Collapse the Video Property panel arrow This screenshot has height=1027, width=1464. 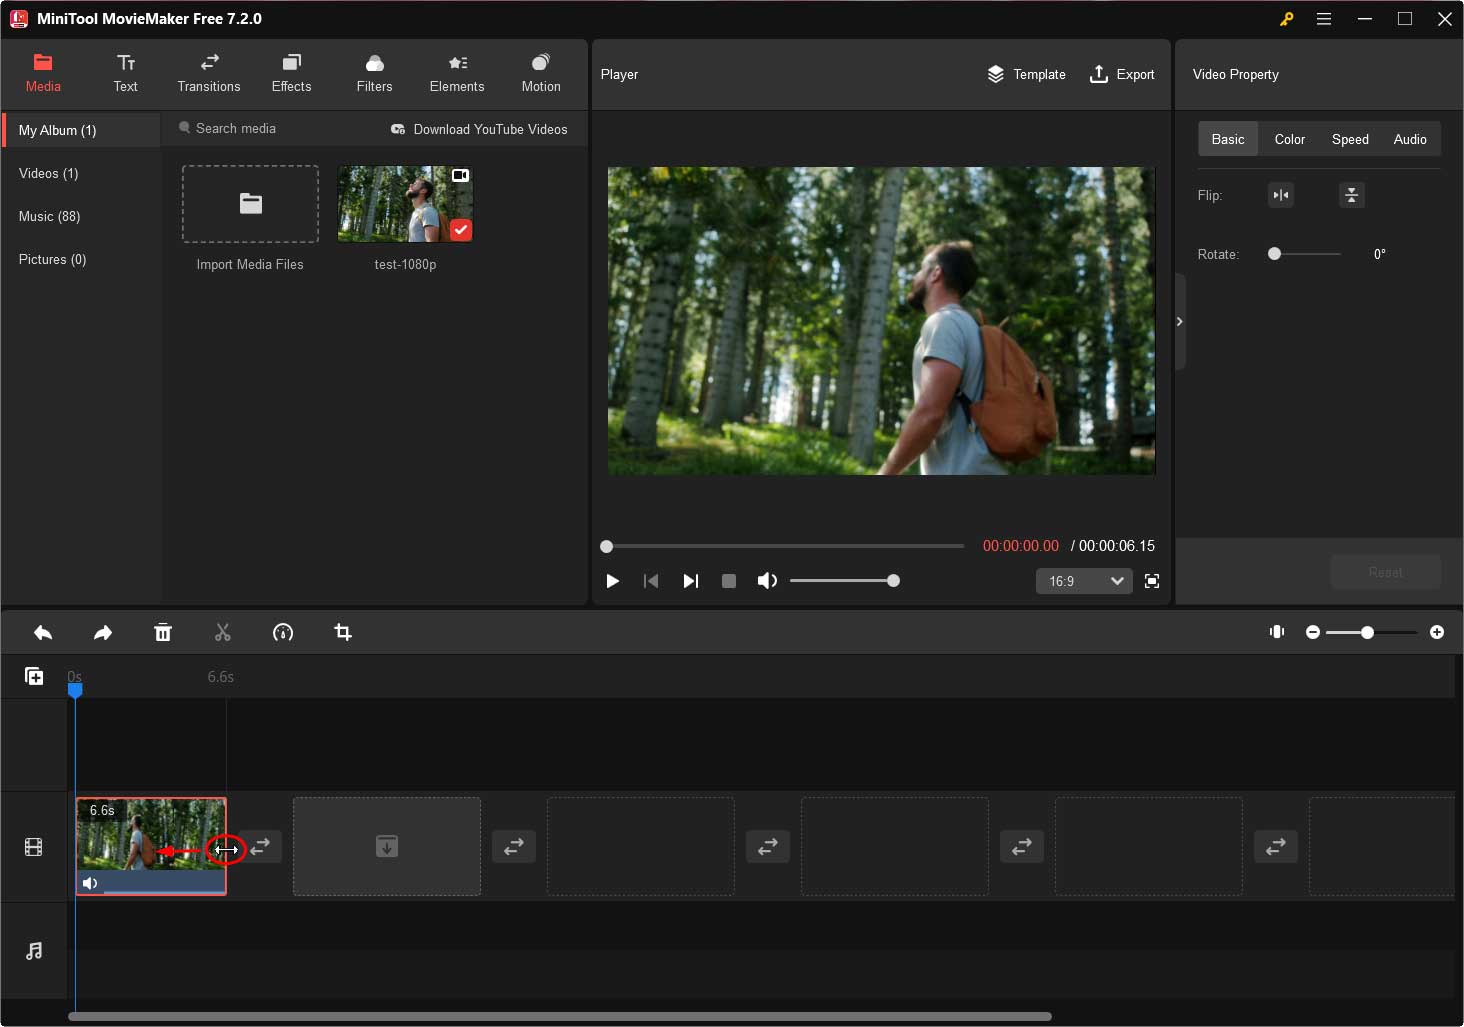(1180, 322)
